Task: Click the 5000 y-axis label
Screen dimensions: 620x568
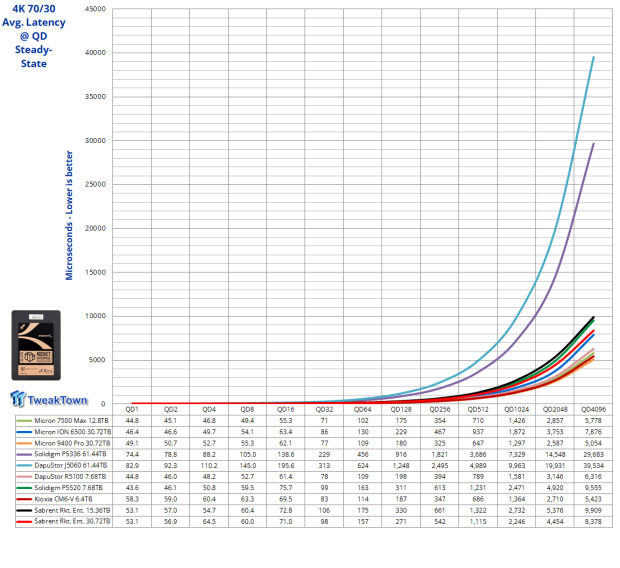Action: 97,360
